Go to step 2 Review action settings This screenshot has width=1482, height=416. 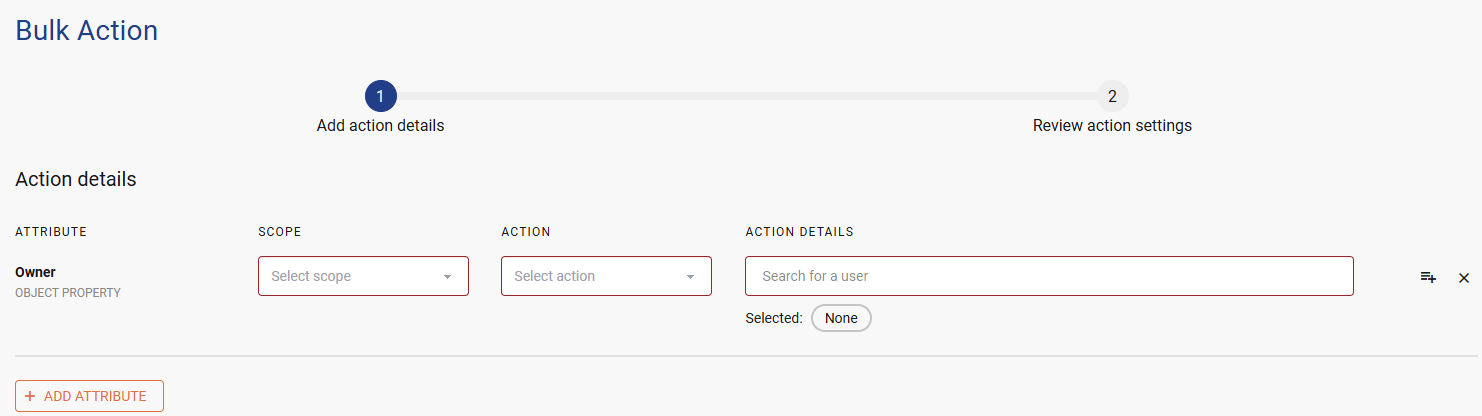(1112, 97)
